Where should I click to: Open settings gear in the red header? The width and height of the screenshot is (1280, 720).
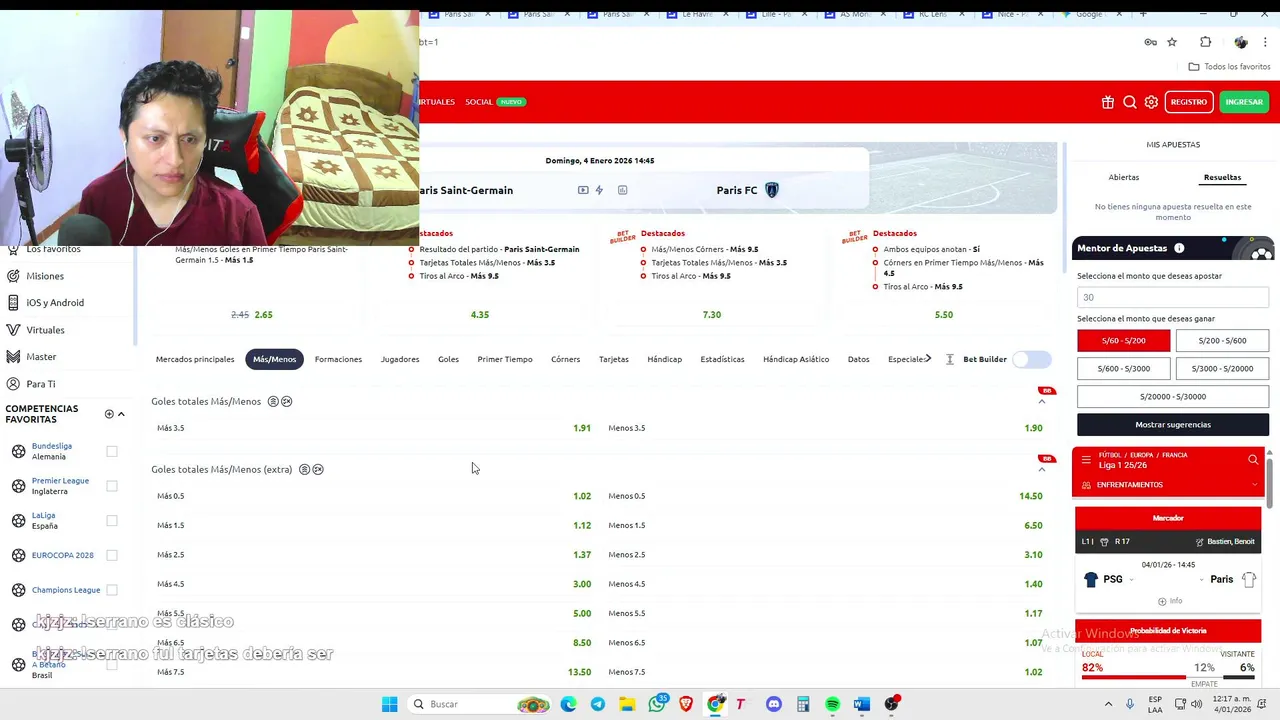click(1151, 102)
